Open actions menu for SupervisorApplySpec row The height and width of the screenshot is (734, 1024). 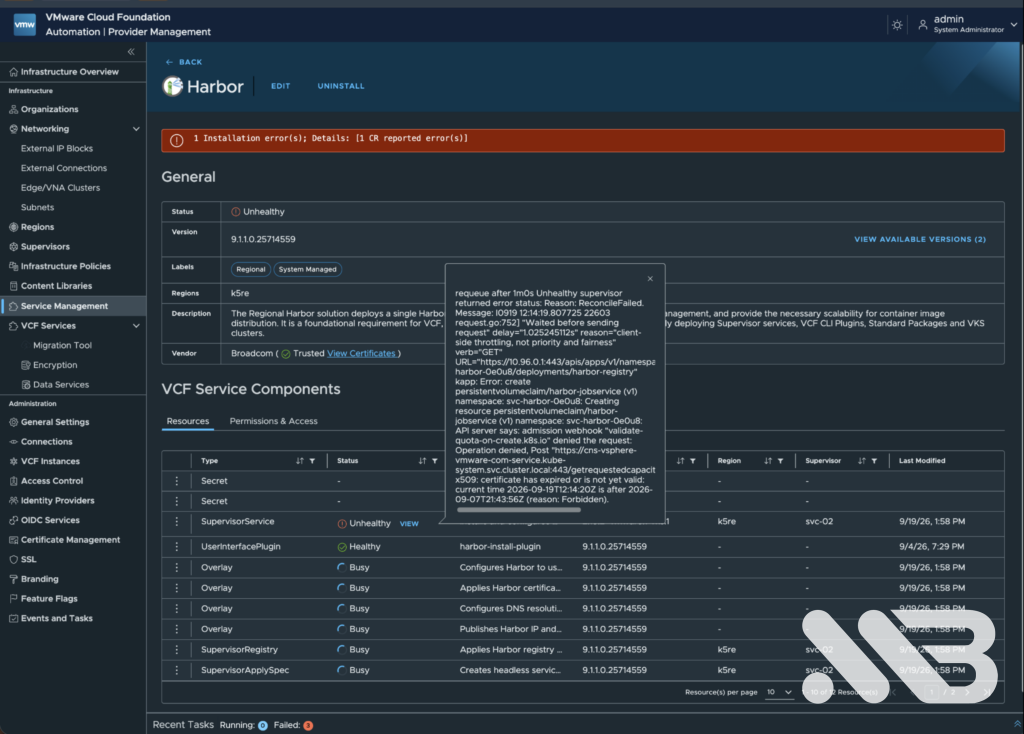pos(176,670)
